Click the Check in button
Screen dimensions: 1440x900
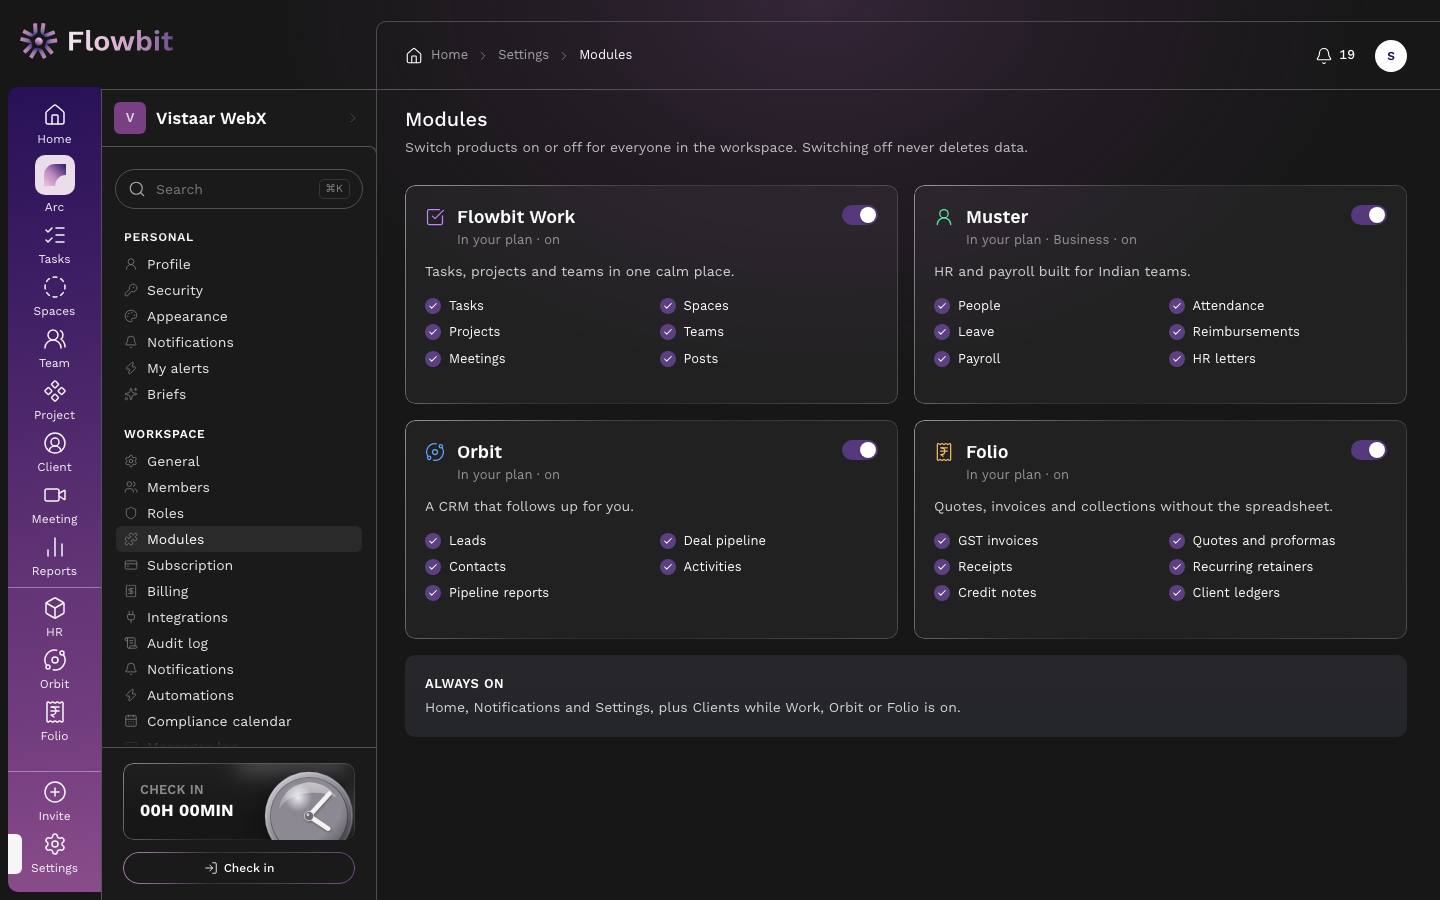pyautogui.click(x=239, y=868)
